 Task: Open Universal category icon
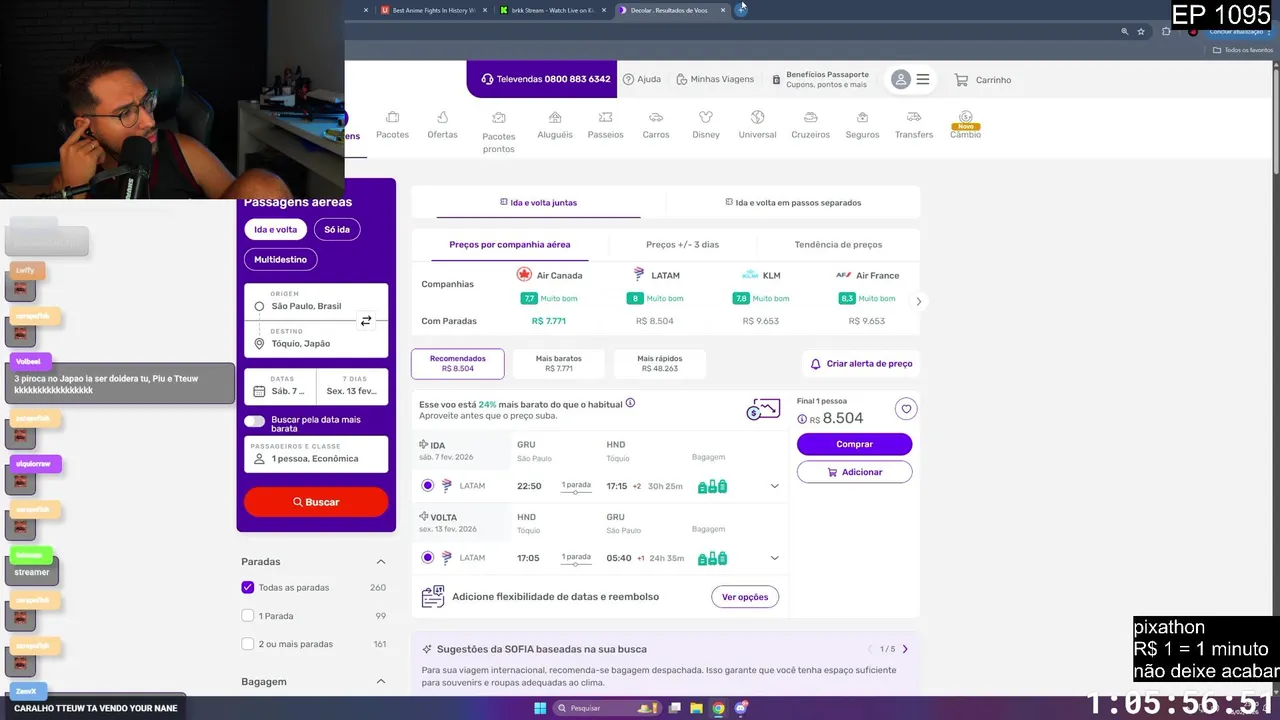[x=757, y=125]
